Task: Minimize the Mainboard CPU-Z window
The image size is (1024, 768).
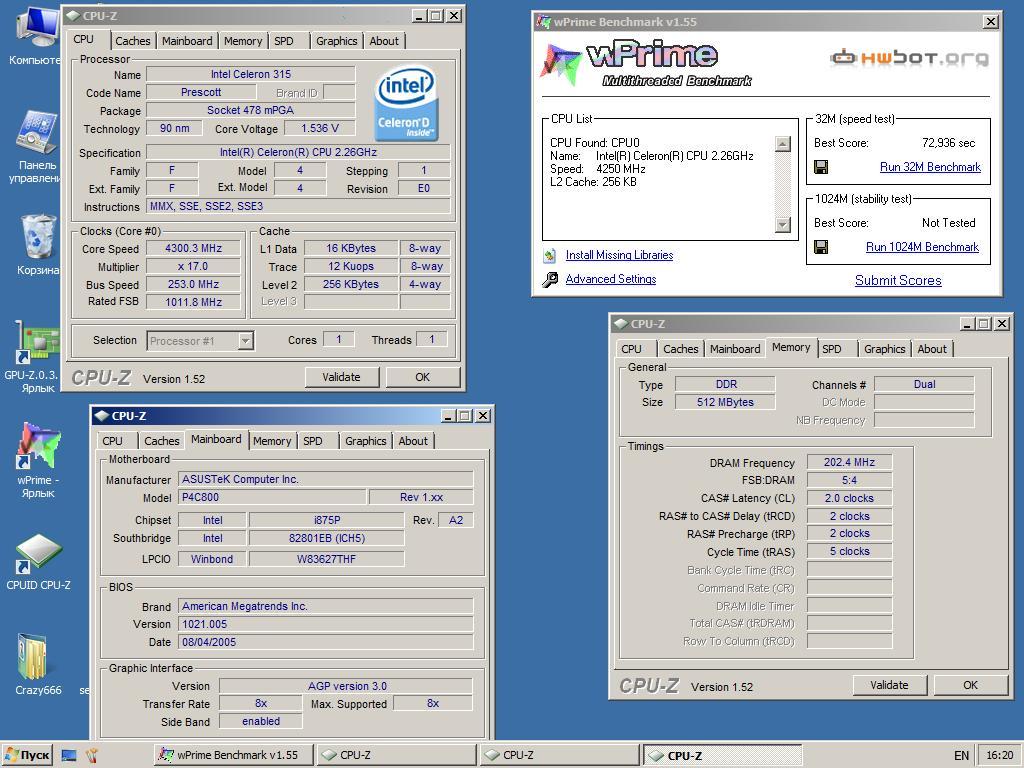Action: click(448, 416)
